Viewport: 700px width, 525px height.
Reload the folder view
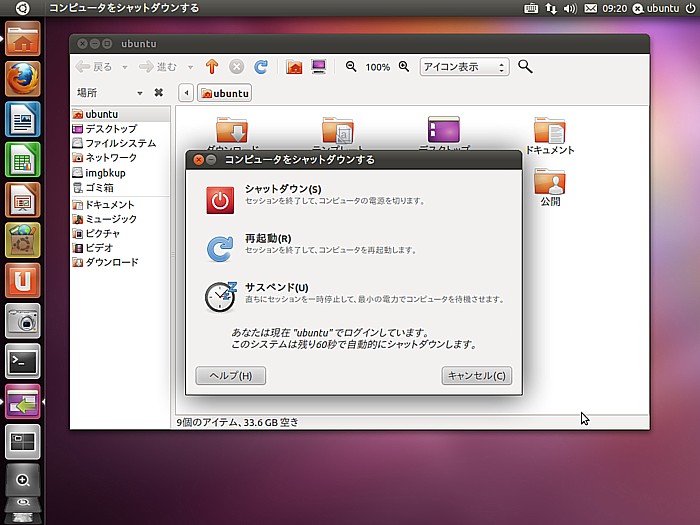click(261, 67)
